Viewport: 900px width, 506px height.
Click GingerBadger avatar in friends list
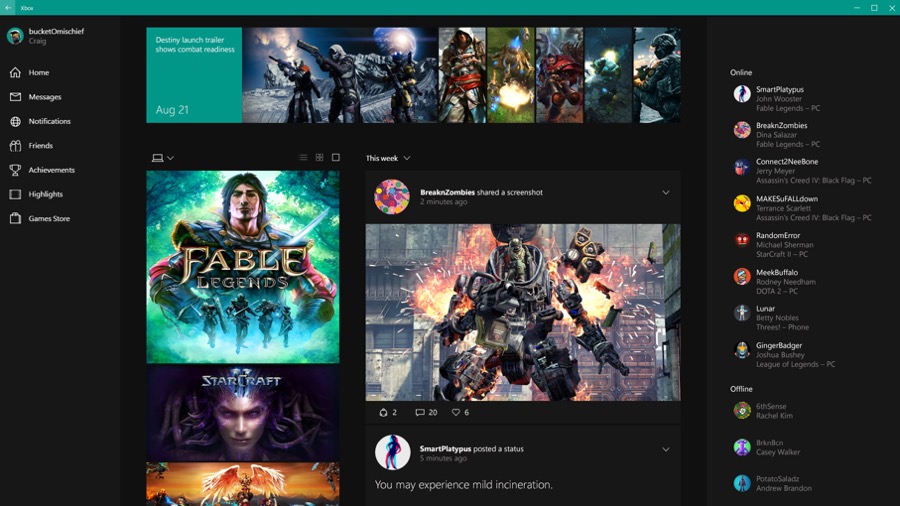[x=742, y=349]
